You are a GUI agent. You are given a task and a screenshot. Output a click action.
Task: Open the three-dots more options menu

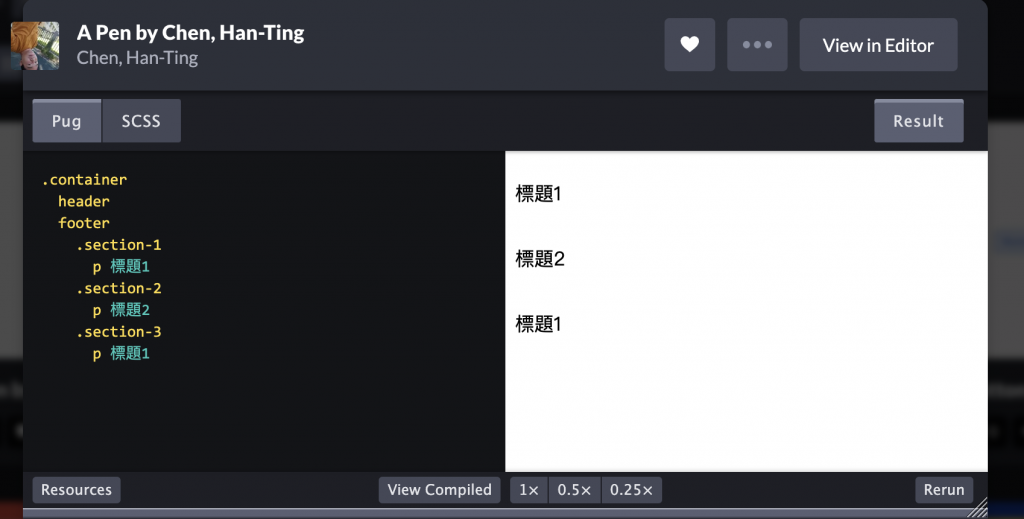(x=757, y=44)
